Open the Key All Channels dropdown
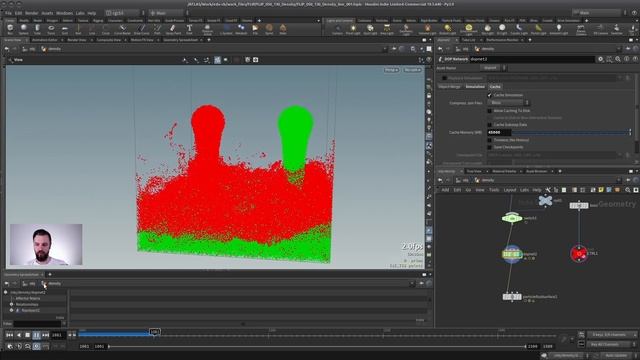The width and height of the screenshot is (640, 360). pos(611,344)
